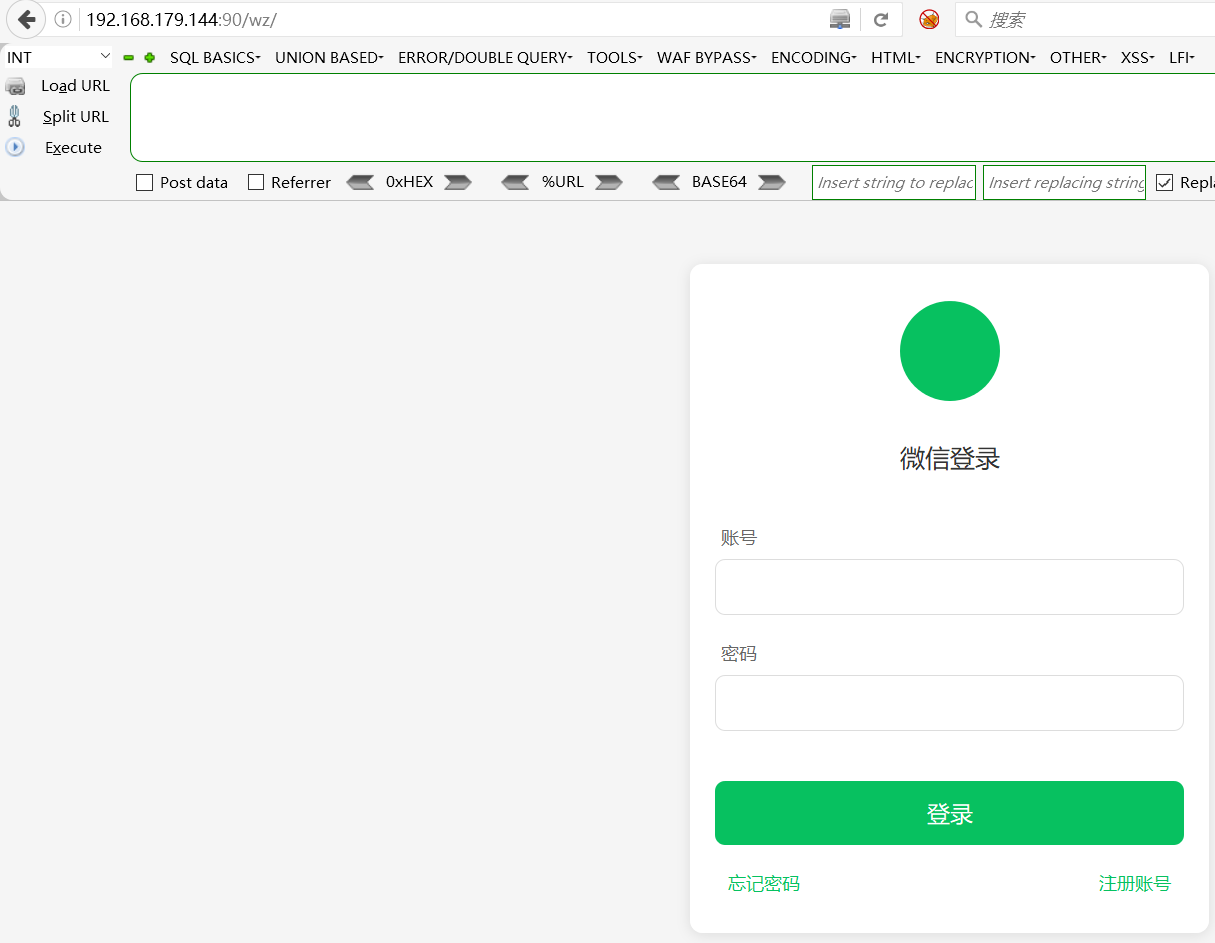Open the TOOLS menu
Viewport: 1215px width, 943px height.
(615, 57)
